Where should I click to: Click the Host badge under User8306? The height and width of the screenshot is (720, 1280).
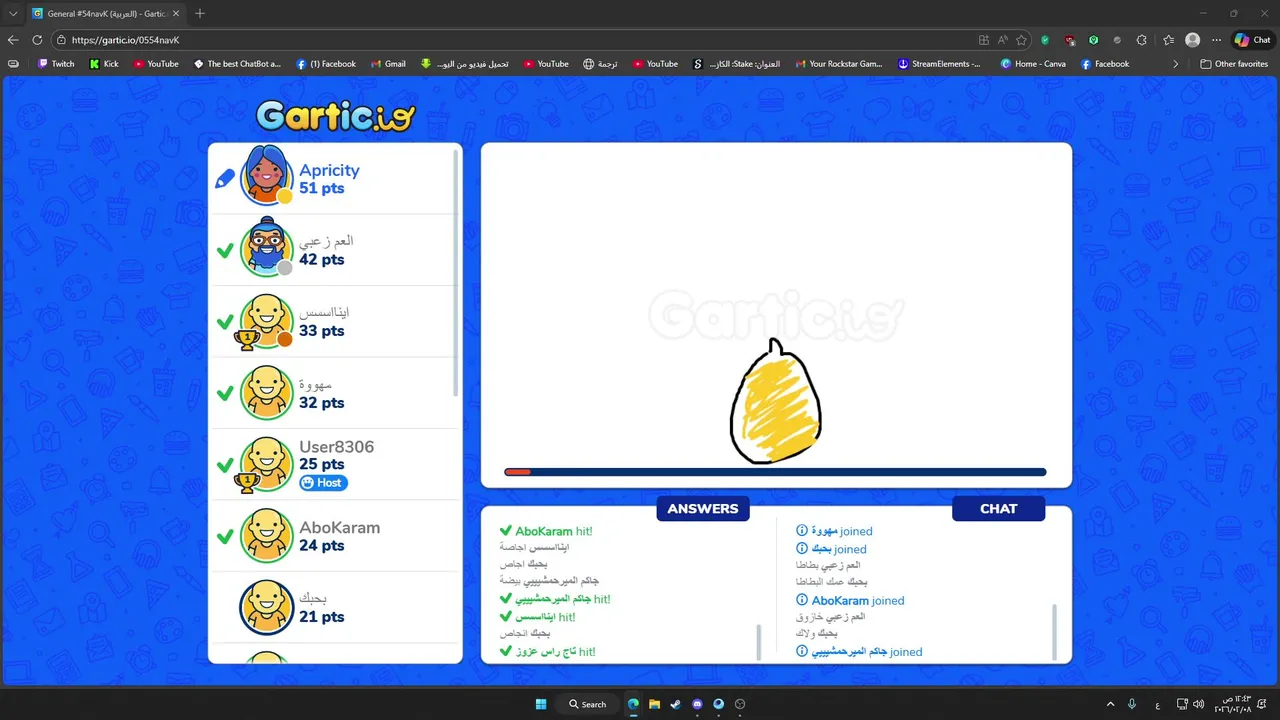(x=323, y=483)
